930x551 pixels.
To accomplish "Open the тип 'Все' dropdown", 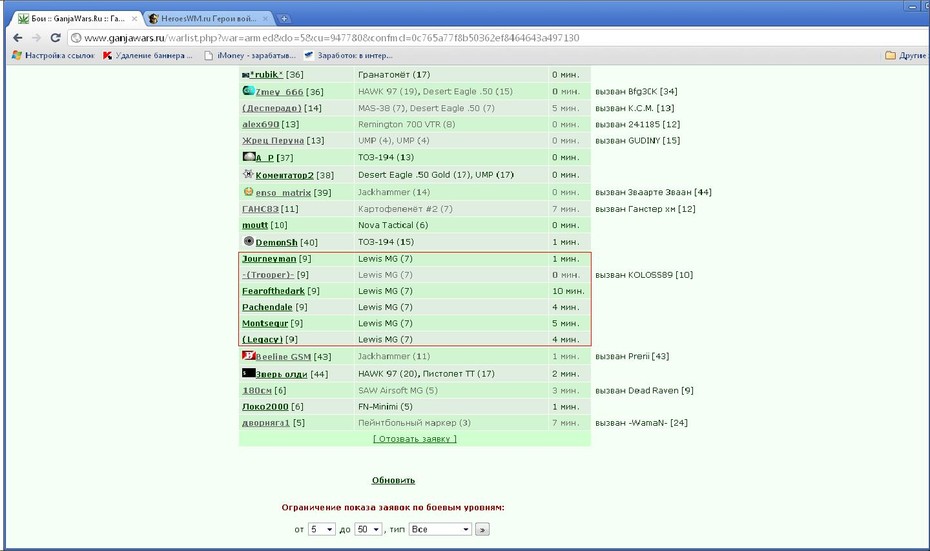I will (440, 529).
